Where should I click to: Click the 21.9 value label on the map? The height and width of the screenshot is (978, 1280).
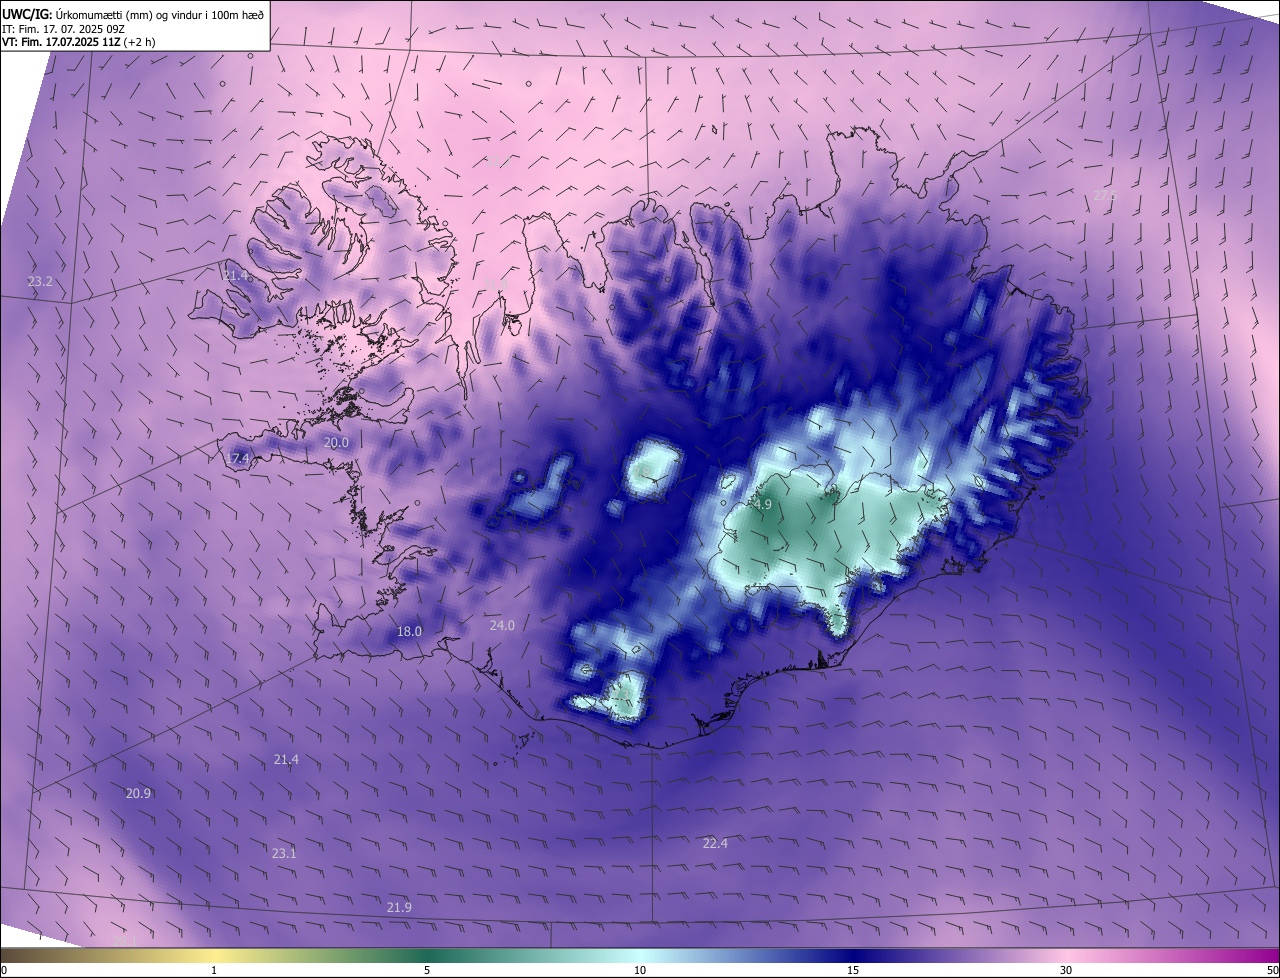398,907
